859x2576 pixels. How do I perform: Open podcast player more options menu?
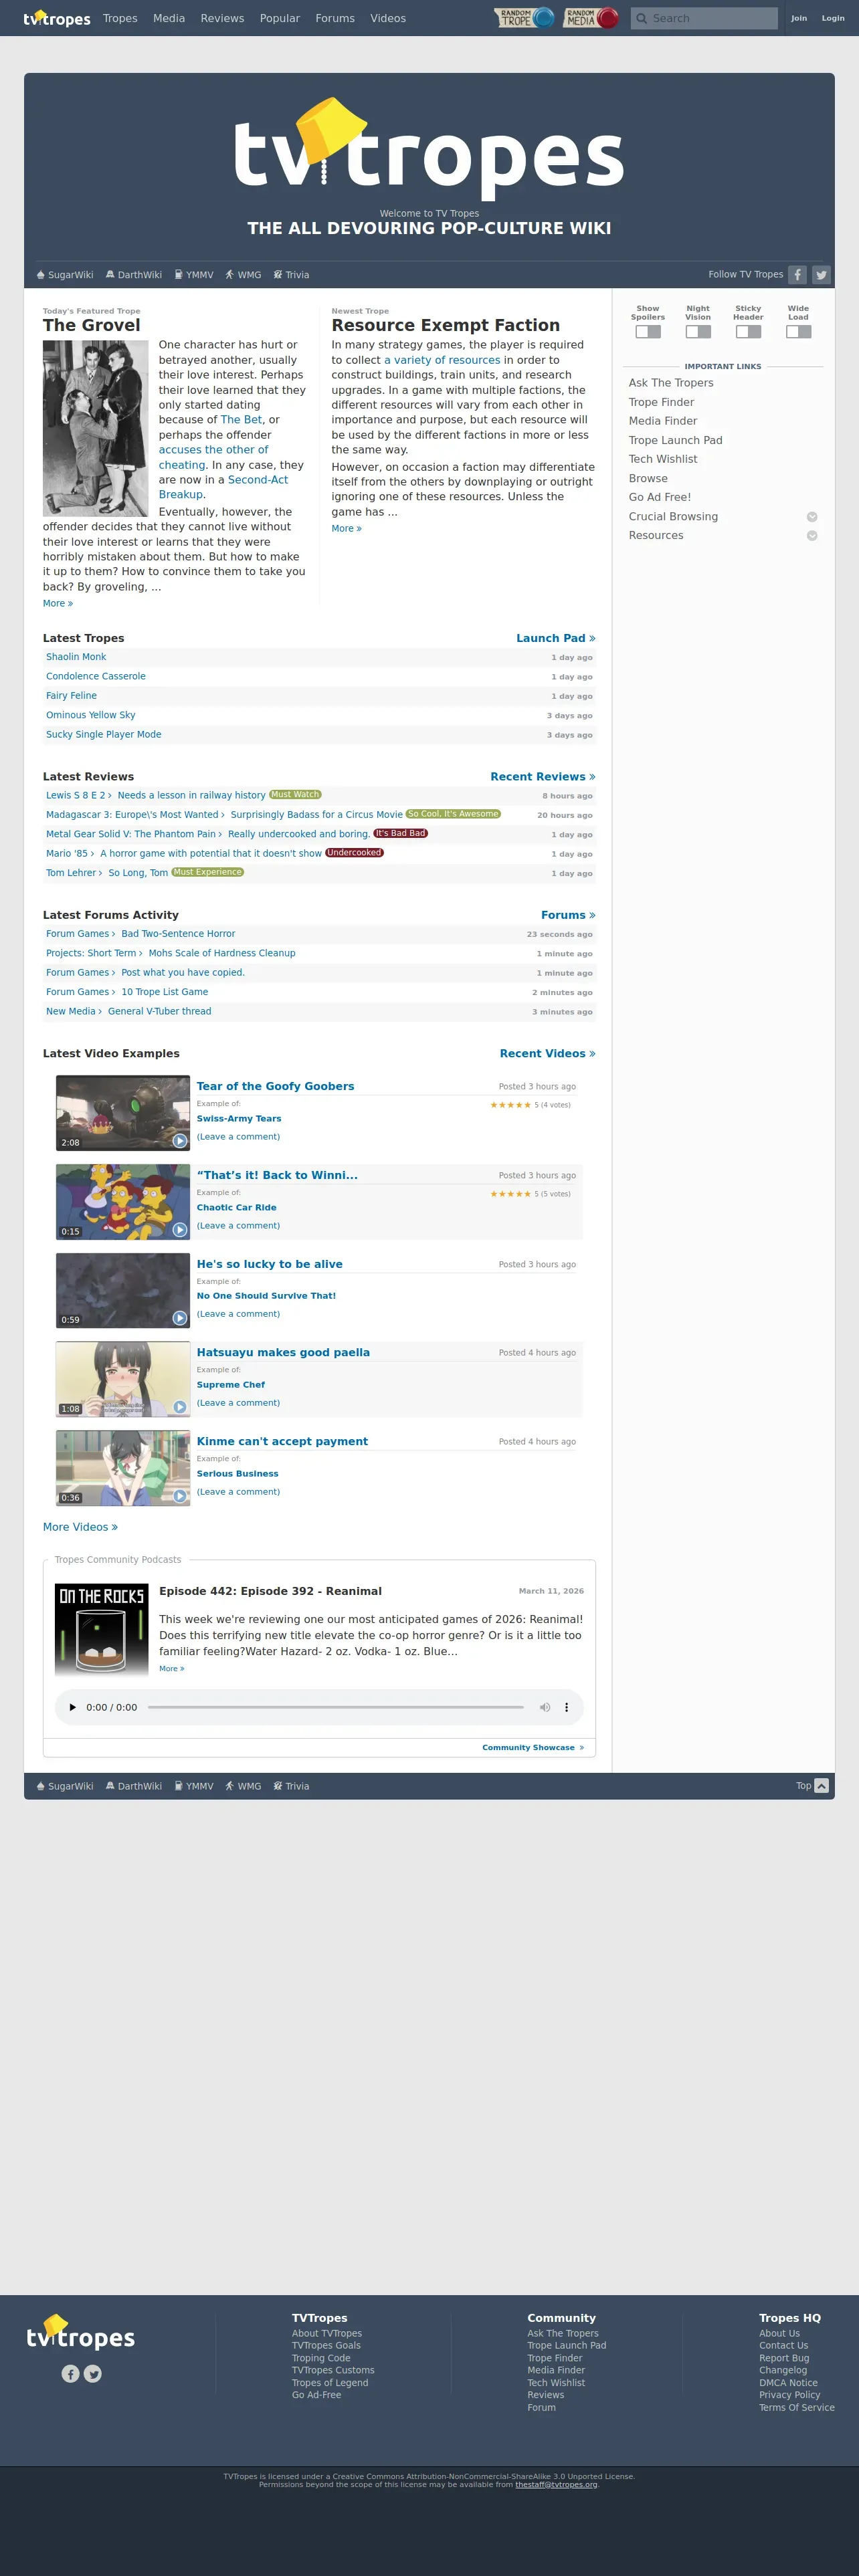[x=566, y=1707]
